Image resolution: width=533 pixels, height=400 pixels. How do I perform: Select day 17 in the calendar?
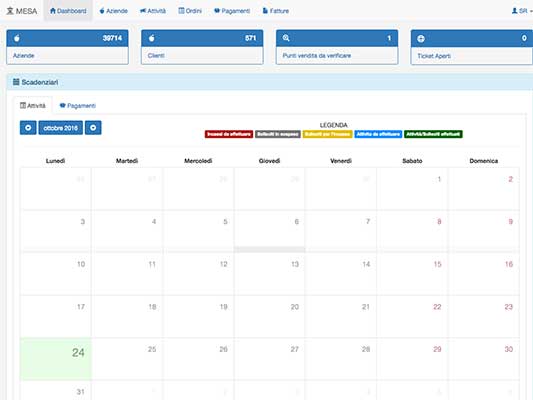(81, 307)
